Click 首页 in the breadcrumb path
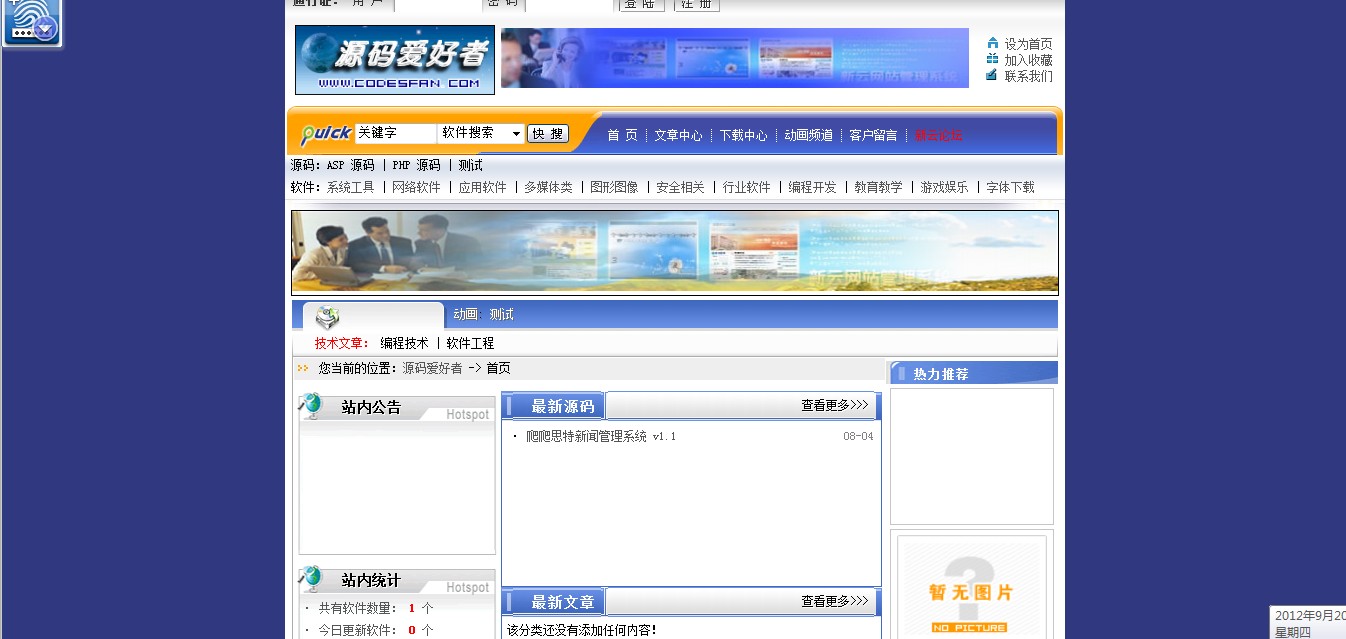Image resolution: width=1346 pixels, height=639 pixels. click(x=498, y=368)
